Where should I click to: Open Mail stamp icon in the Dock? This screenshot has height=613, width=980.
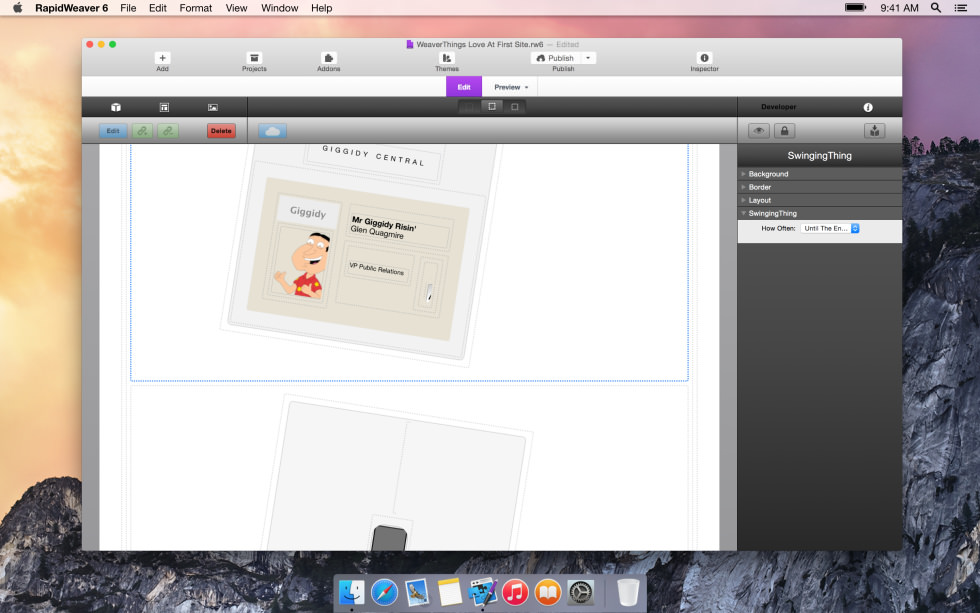[417, 592]
